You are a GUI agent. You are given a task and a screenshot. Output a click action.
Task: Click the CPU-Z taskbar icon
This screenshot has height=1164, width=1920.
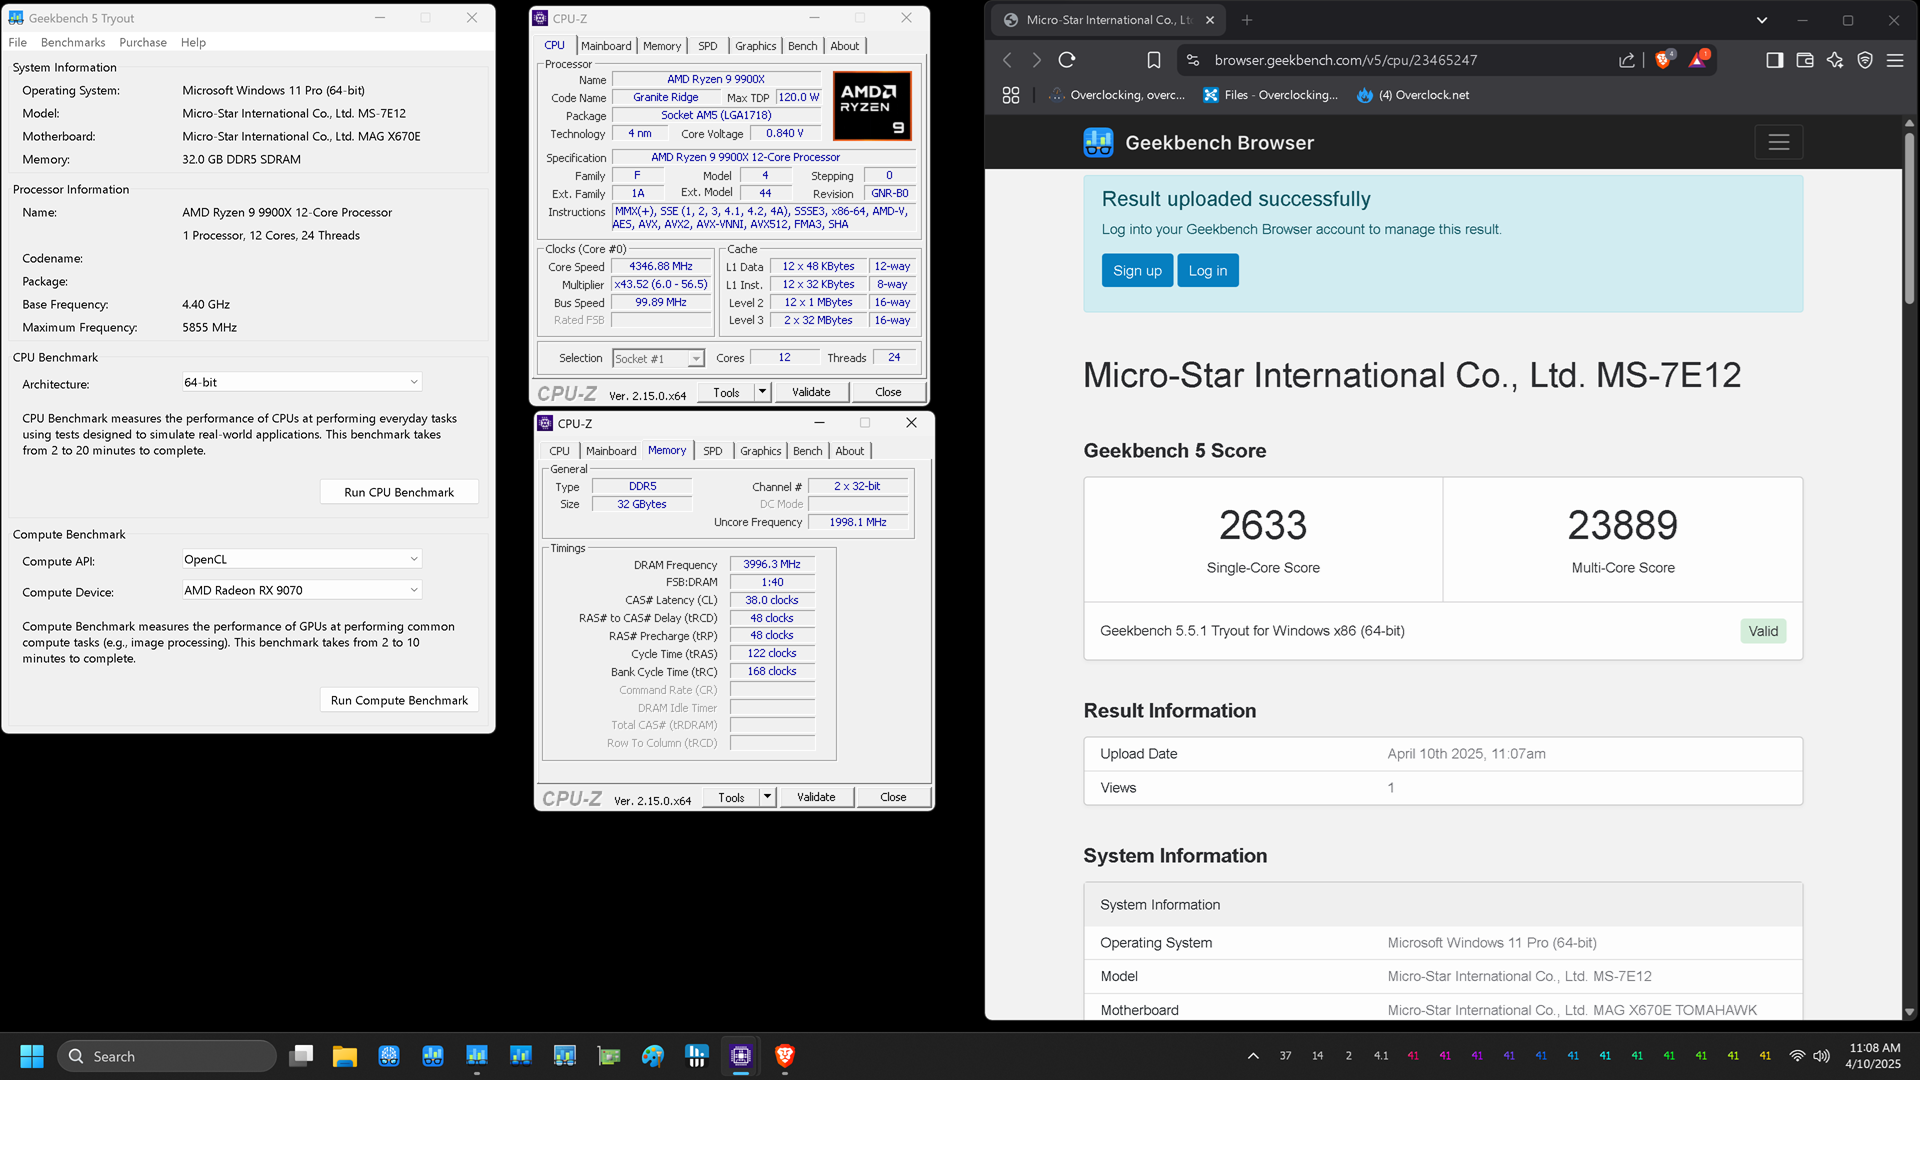pos(741,1056)
